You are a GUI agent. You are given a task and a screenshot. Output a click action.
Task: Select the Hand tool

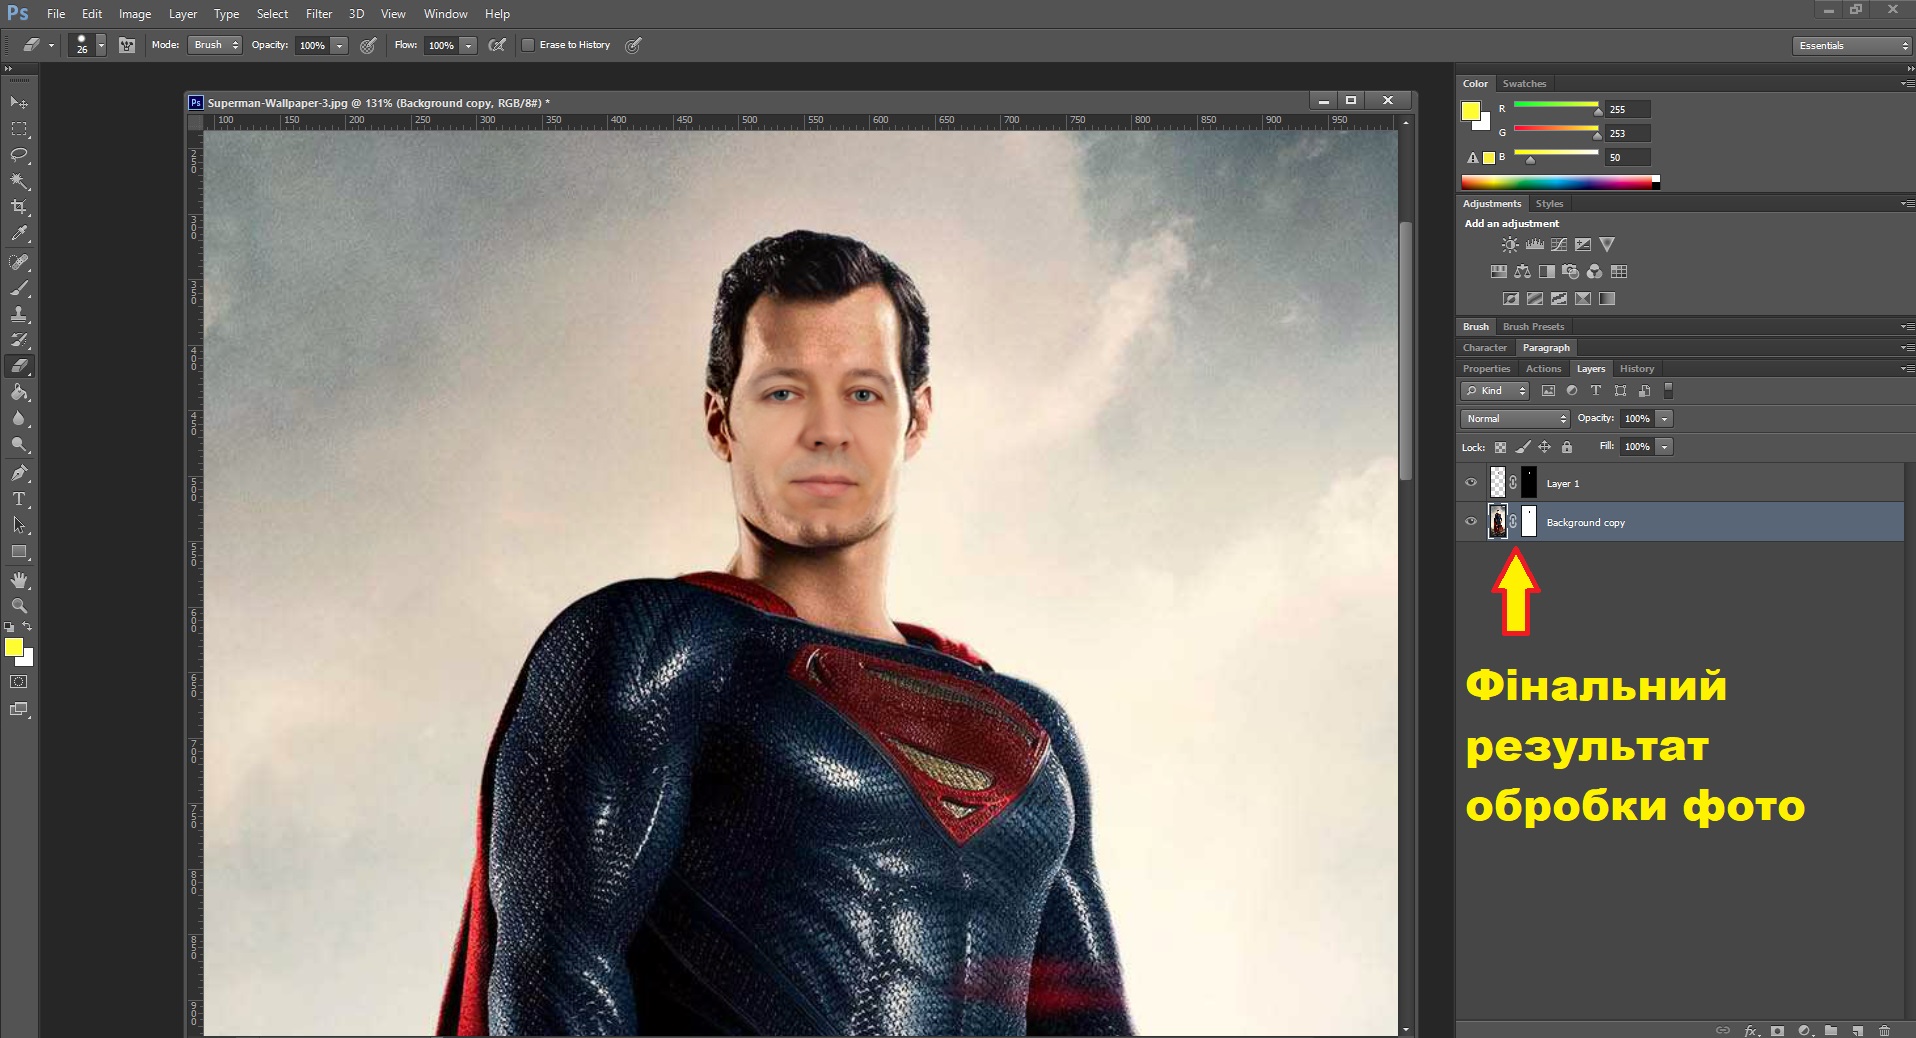point(19,580)
